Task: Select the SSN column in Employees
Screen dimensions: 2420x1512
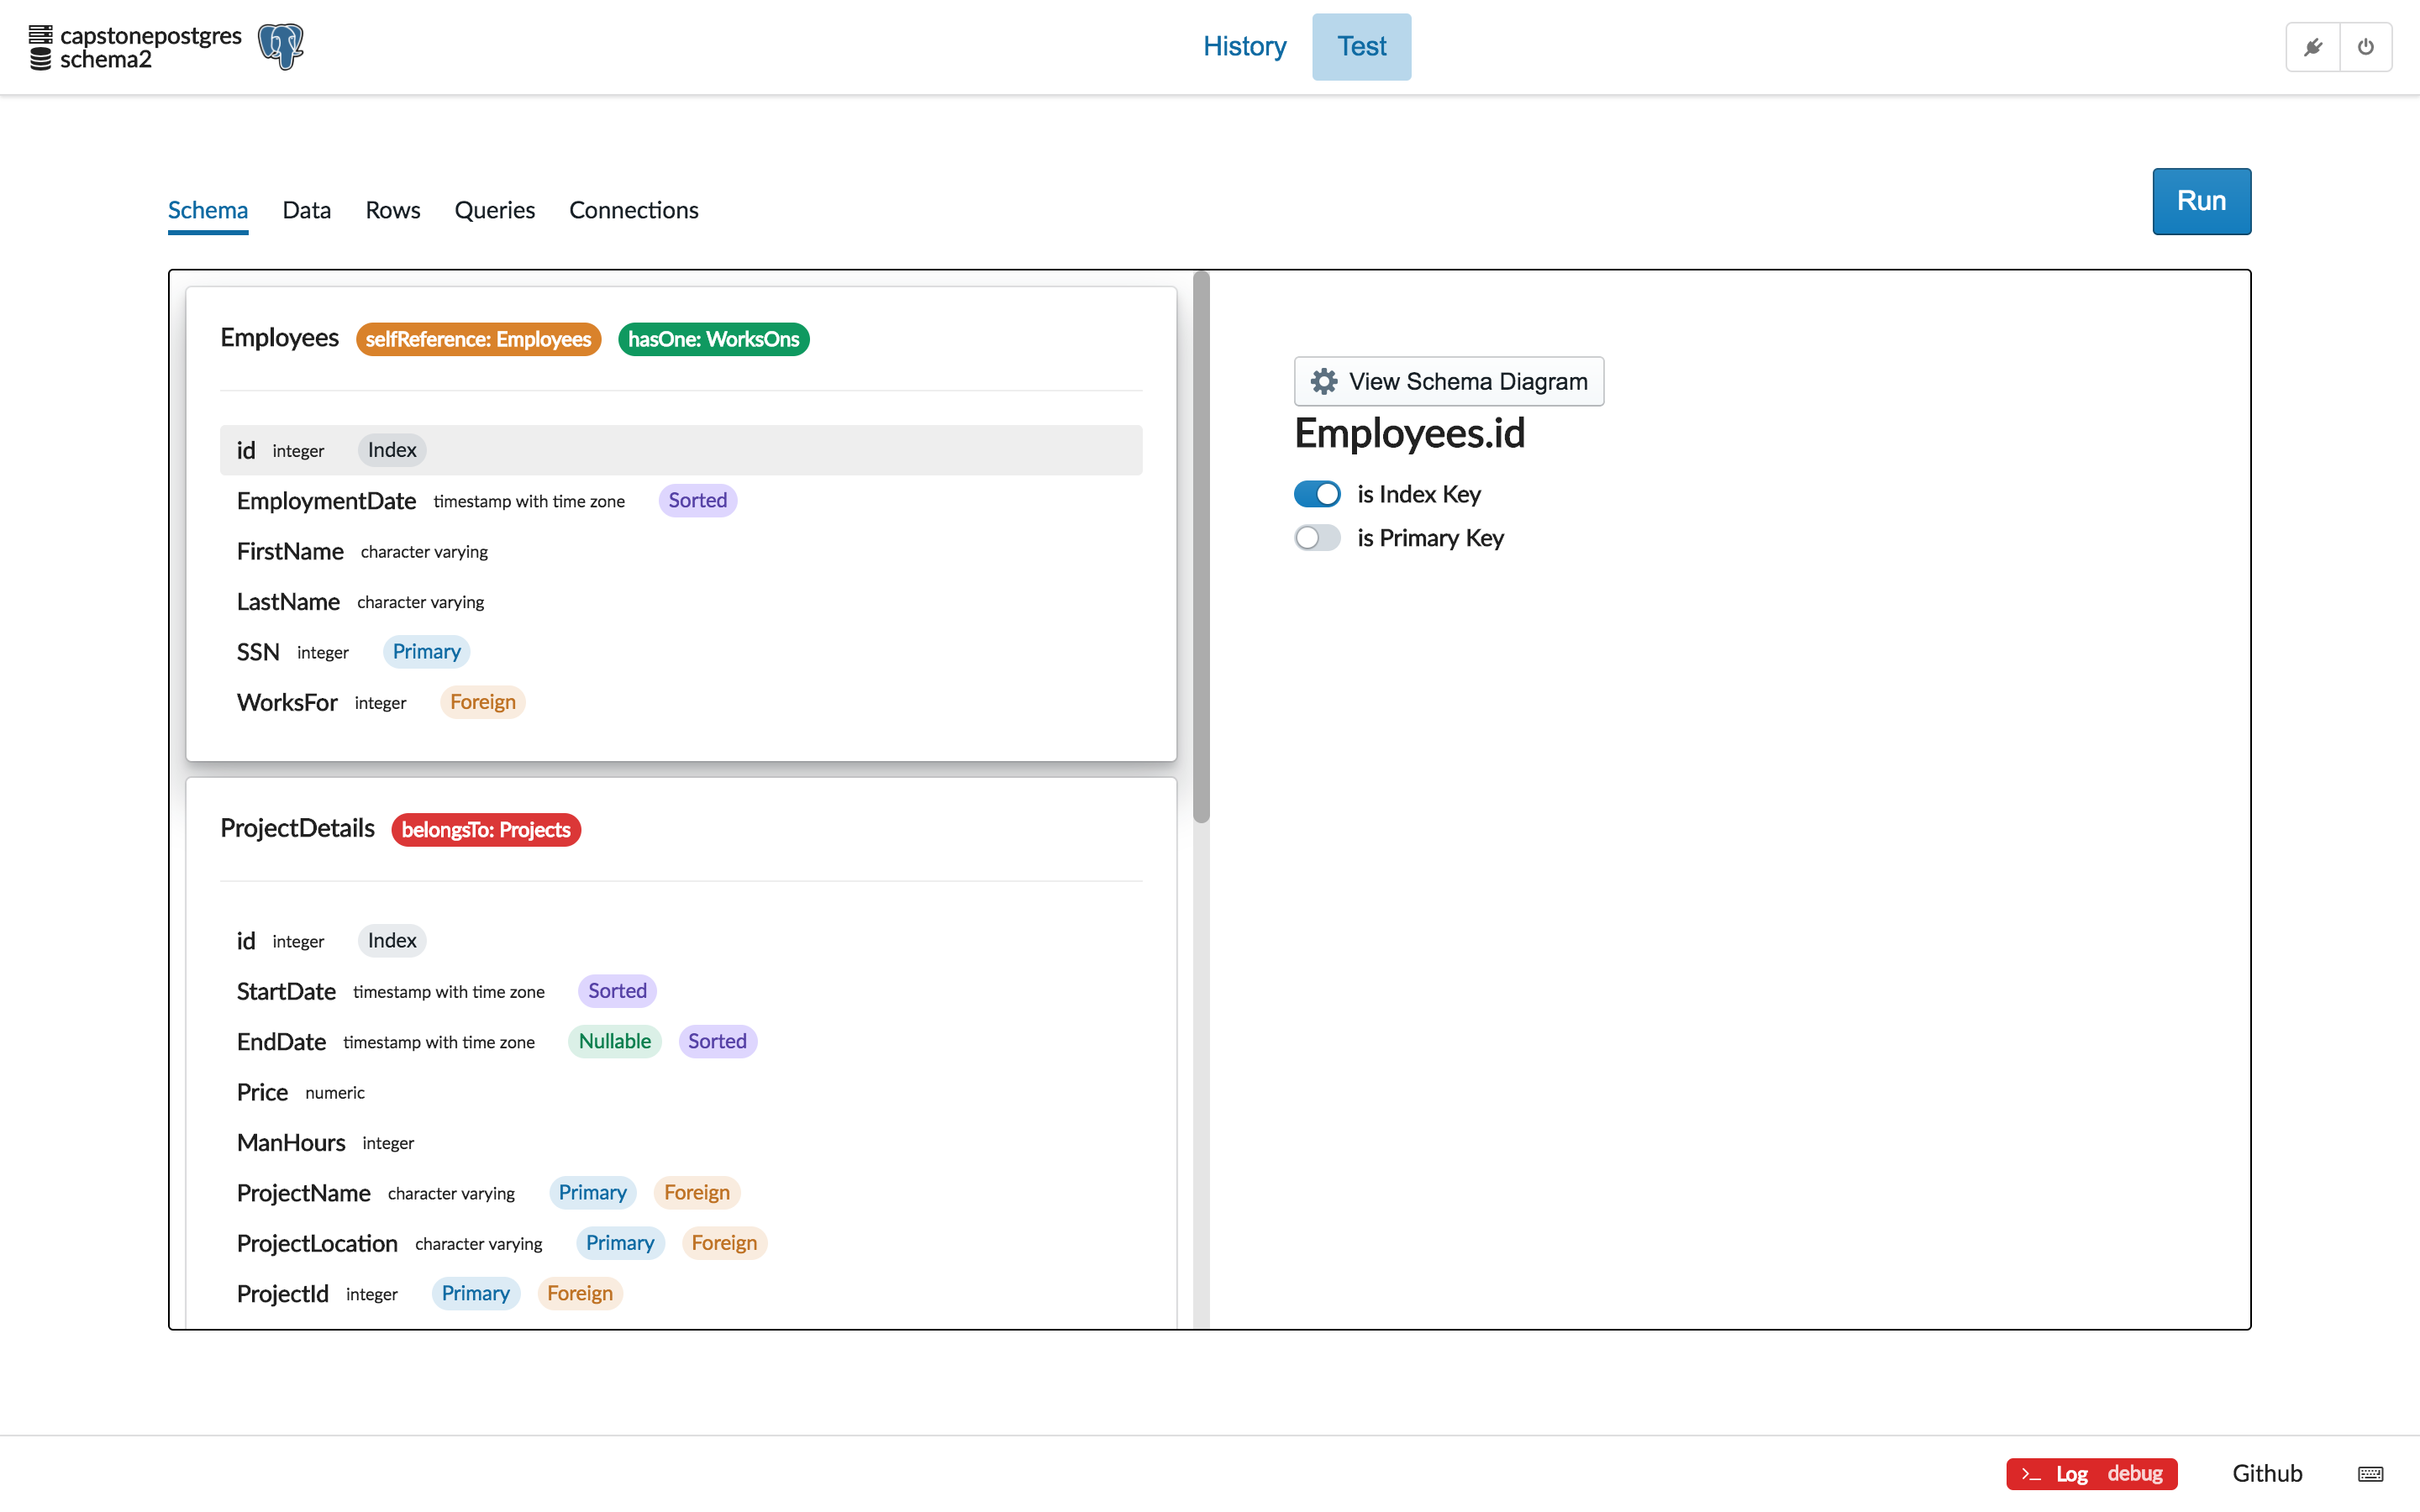Action: point(258,652)
